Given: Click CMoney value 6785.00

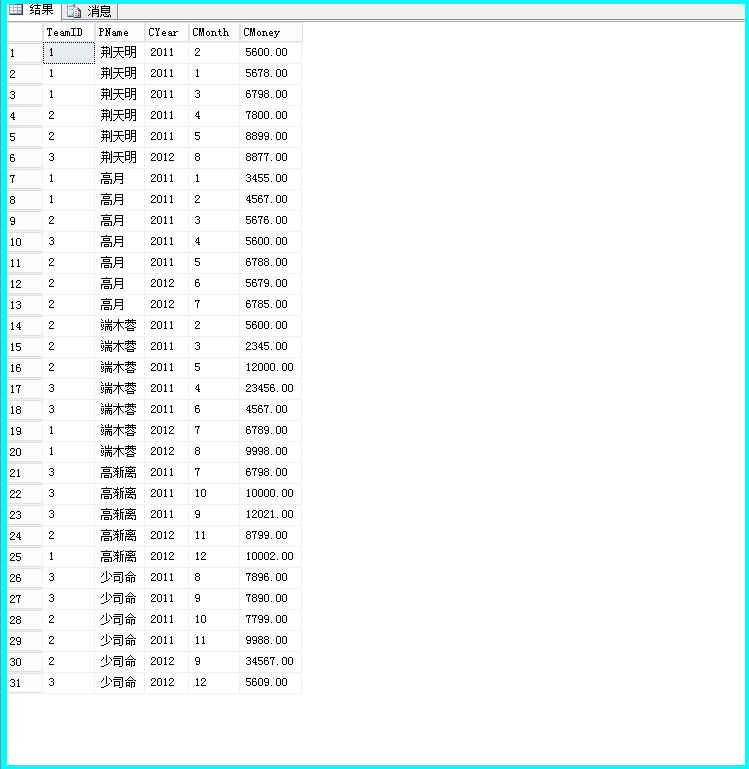Looking at the screenshot, I should click(x=266, y=305).
